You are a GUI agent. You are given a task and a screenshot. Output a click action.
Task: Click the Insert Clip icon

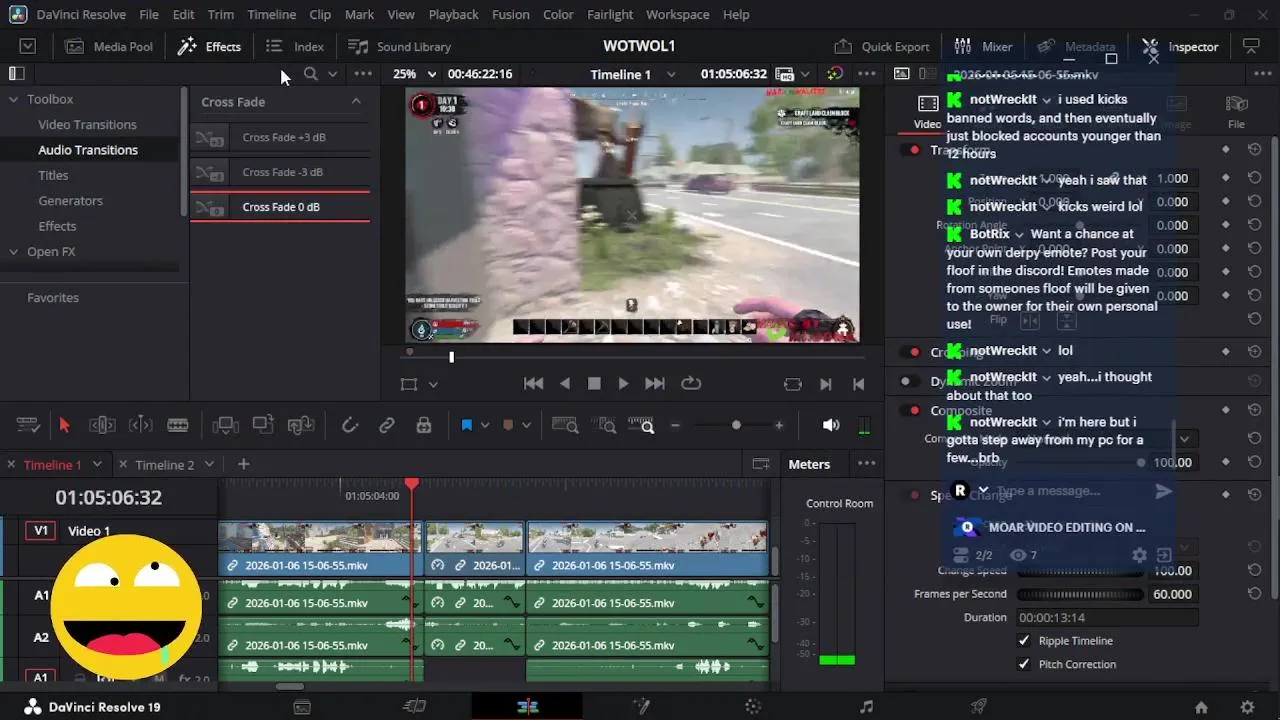[225, 425]
